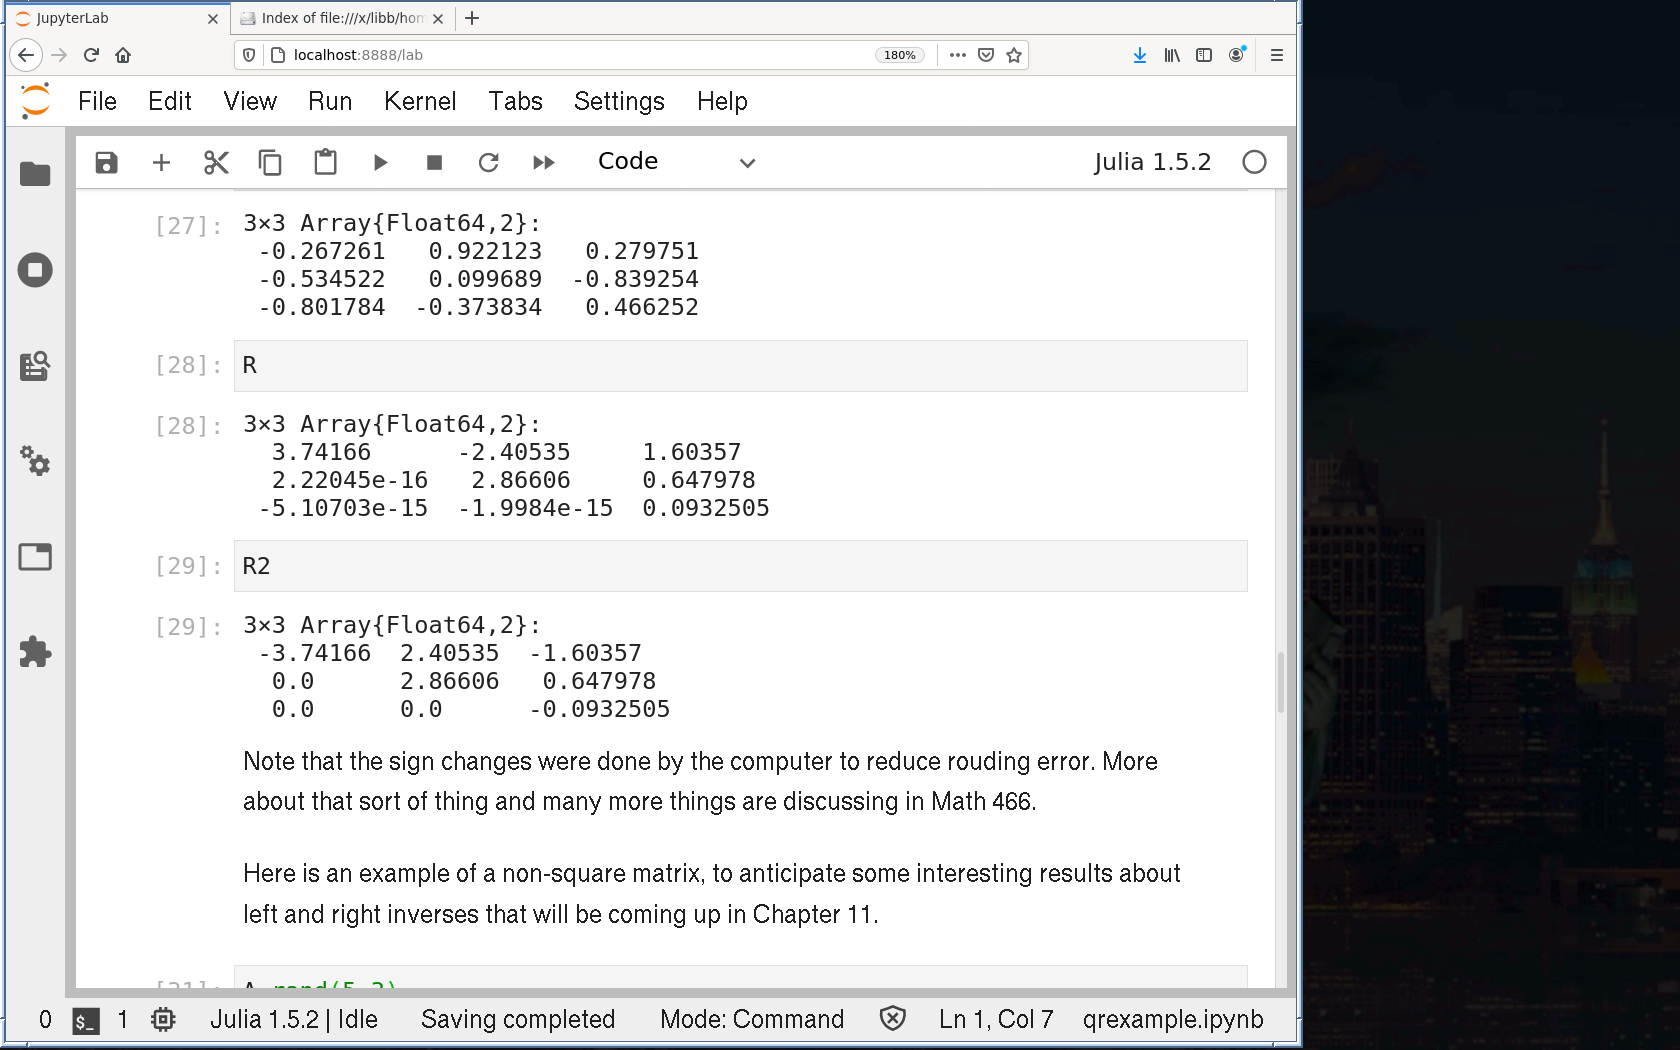
Task: Interrupt the kernel with stop icon
Action: click(x=434, y=162)
